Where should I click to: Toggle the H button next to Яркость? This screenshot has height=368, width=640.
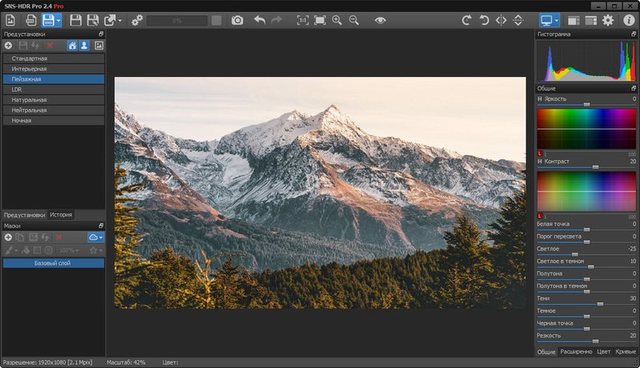540,99
